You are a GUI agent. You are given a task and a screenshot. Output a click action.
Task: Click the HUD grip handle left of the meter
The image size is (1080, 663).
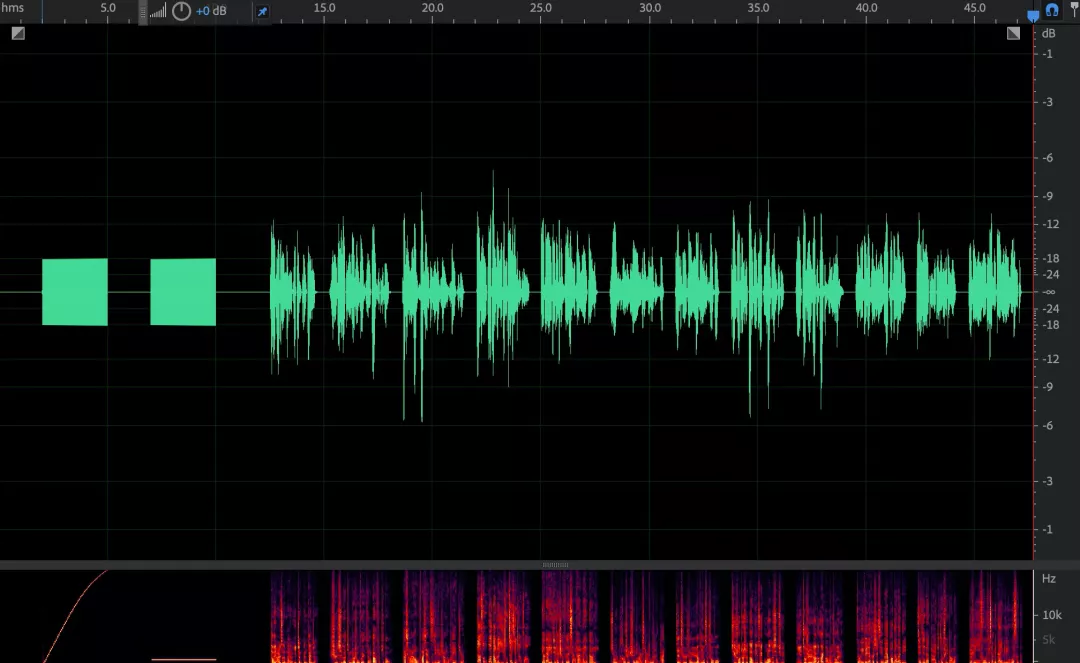(143, 12)
